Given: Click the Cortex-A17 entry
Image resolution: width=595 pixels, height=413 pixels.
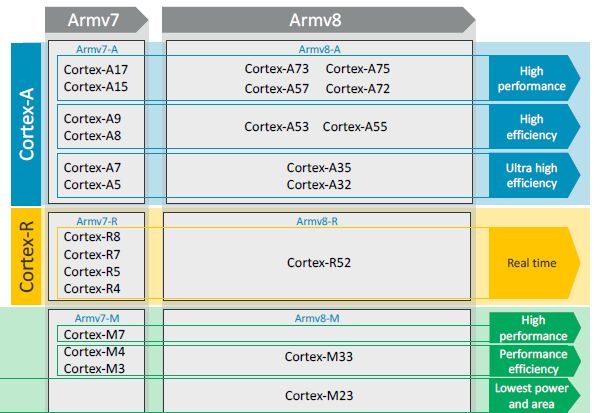Looking at the screenshot, I should pos(96,69).
